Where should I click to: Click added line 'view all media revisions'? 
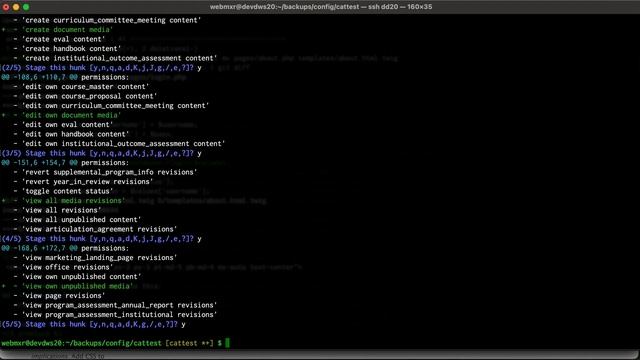(x=63, y=201)
